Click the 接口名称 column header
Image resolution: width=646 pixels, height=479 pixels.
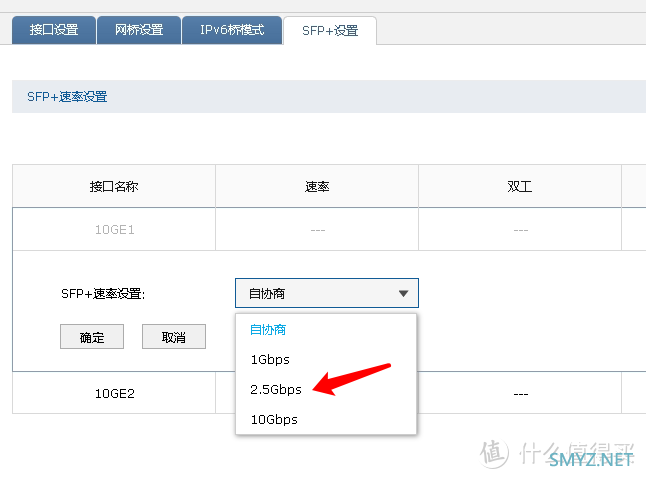[x=114, y=187]
